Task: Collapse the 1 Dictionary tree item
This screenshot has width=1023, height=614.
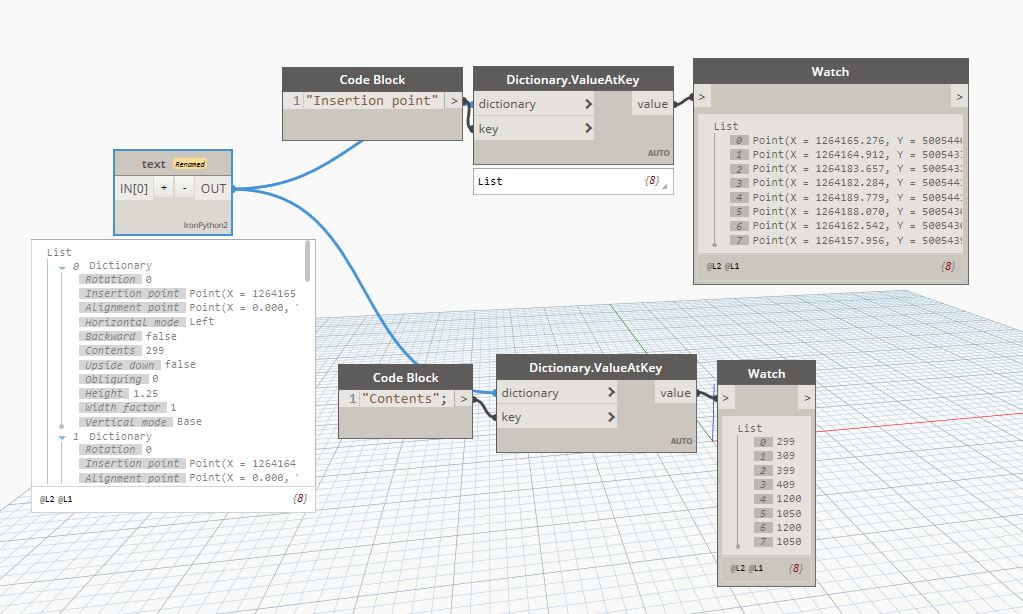Action: (x=62, y=437)
